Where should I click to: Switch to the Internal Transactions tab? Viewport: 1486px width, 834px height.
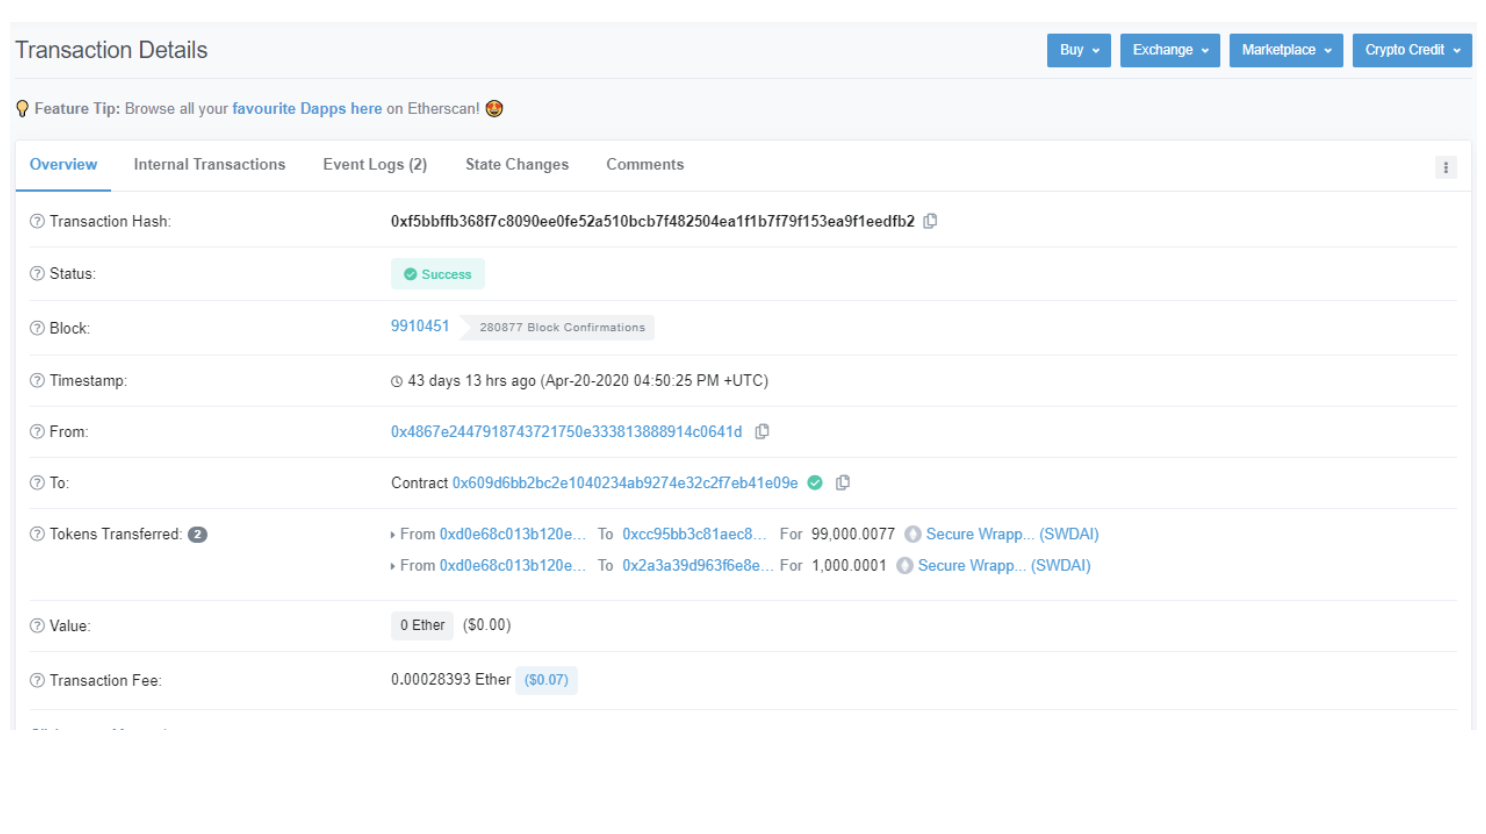point(209,165)
